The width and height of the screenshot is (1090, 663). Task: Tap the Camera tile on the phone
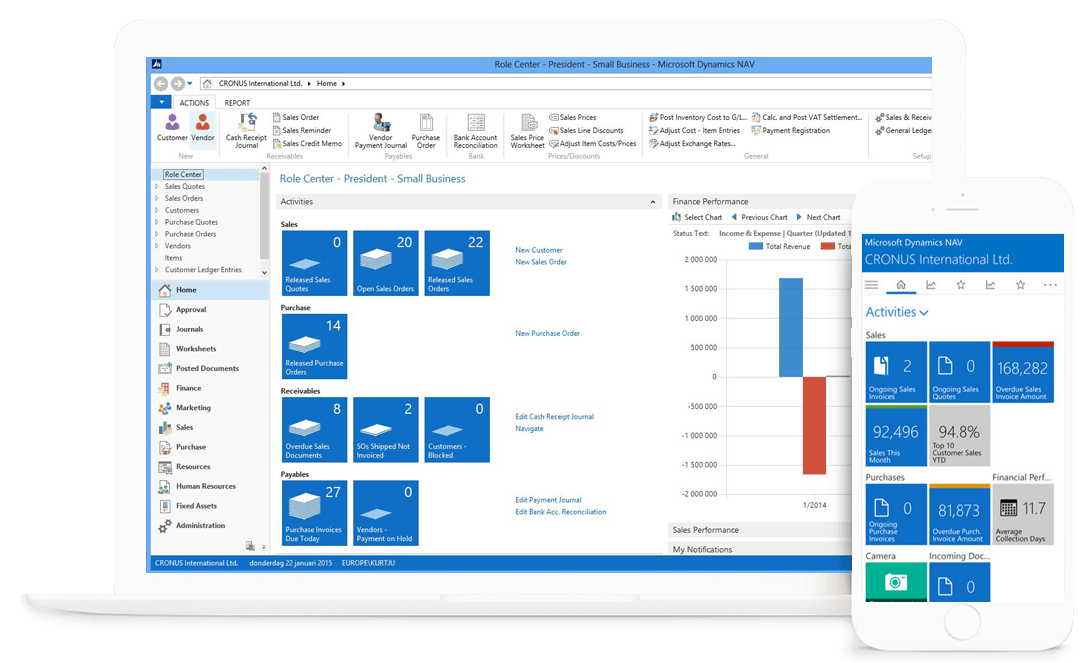point(896,582)
